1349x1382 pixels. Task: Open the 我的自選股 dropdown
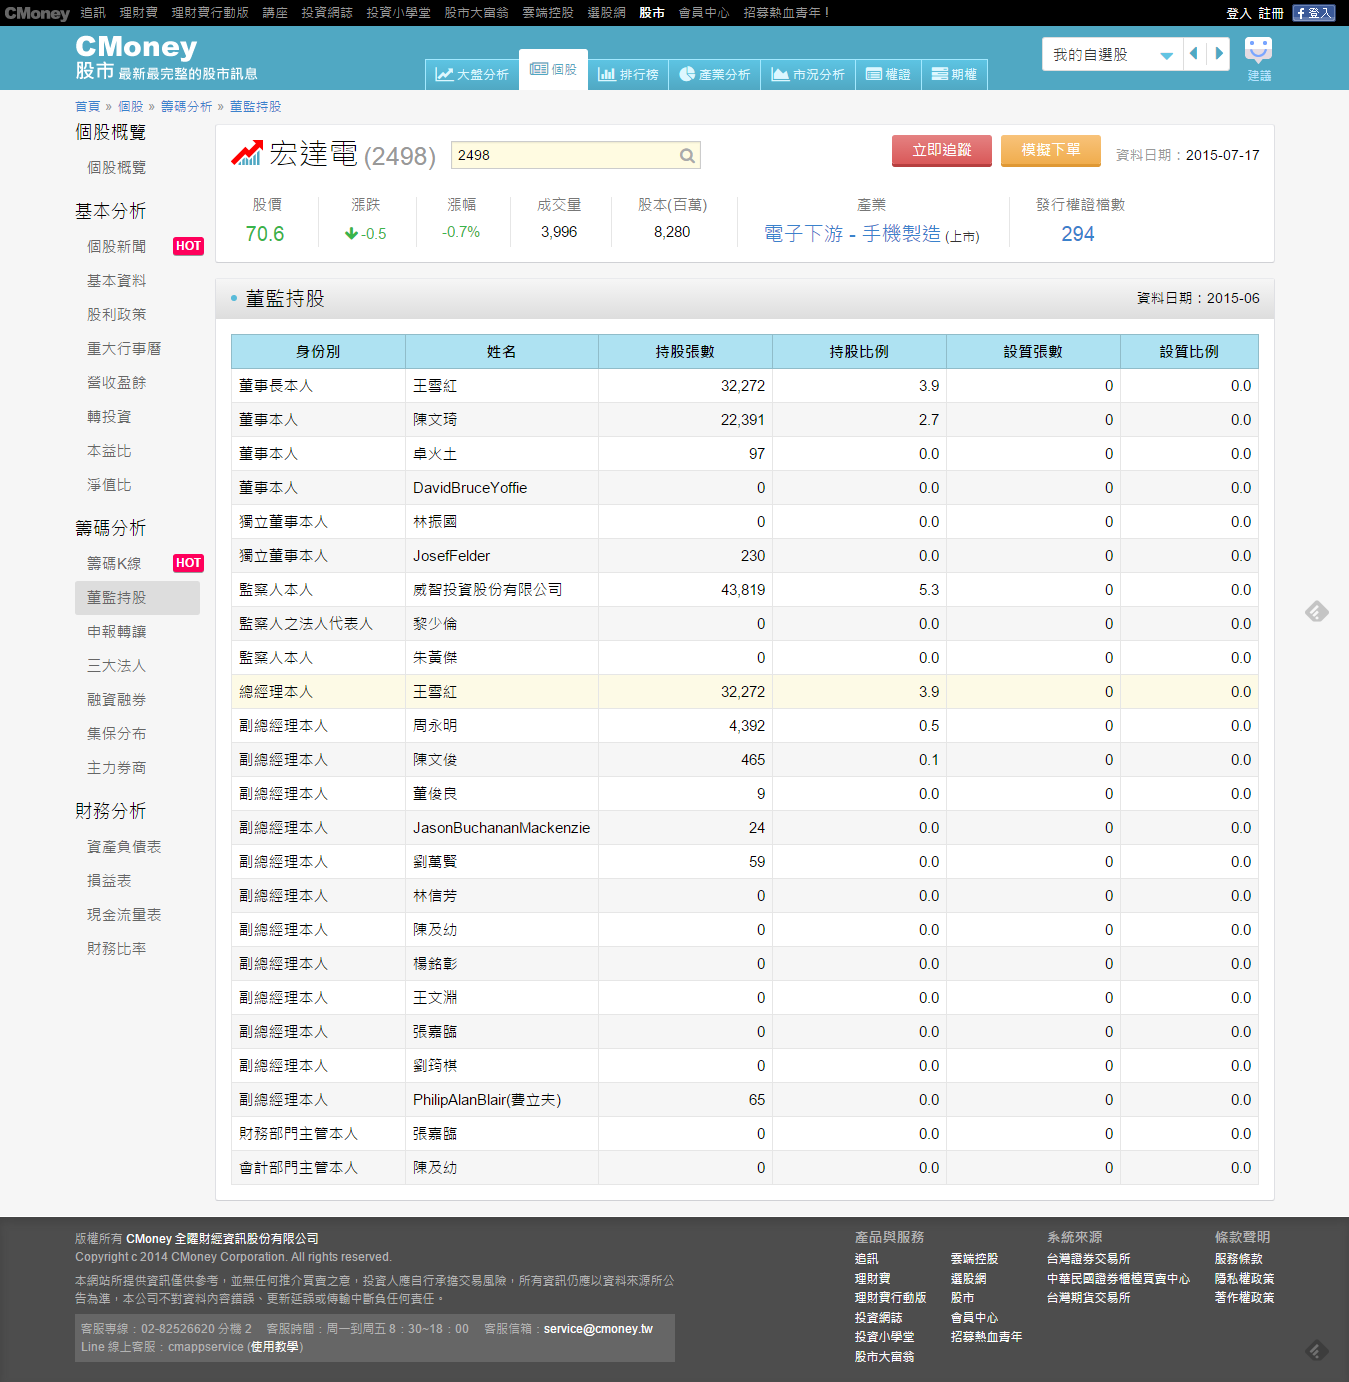click(1112, 54)
